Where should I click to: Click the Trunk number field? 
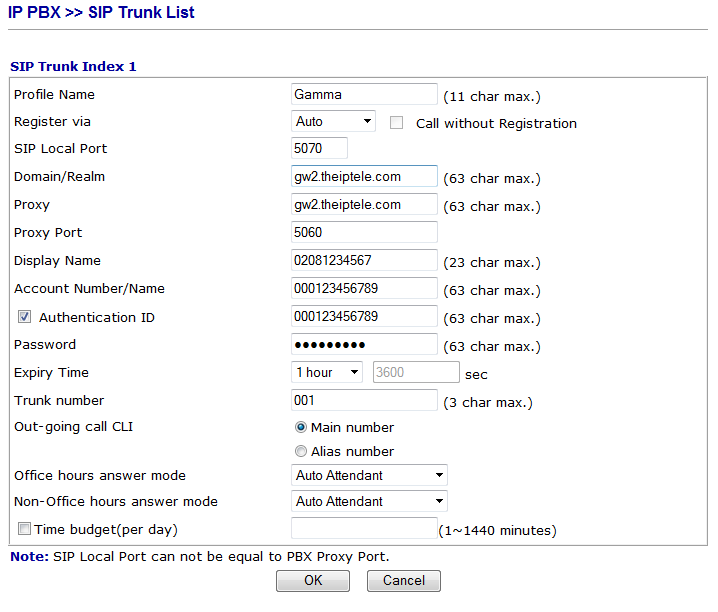click(364, 400)
